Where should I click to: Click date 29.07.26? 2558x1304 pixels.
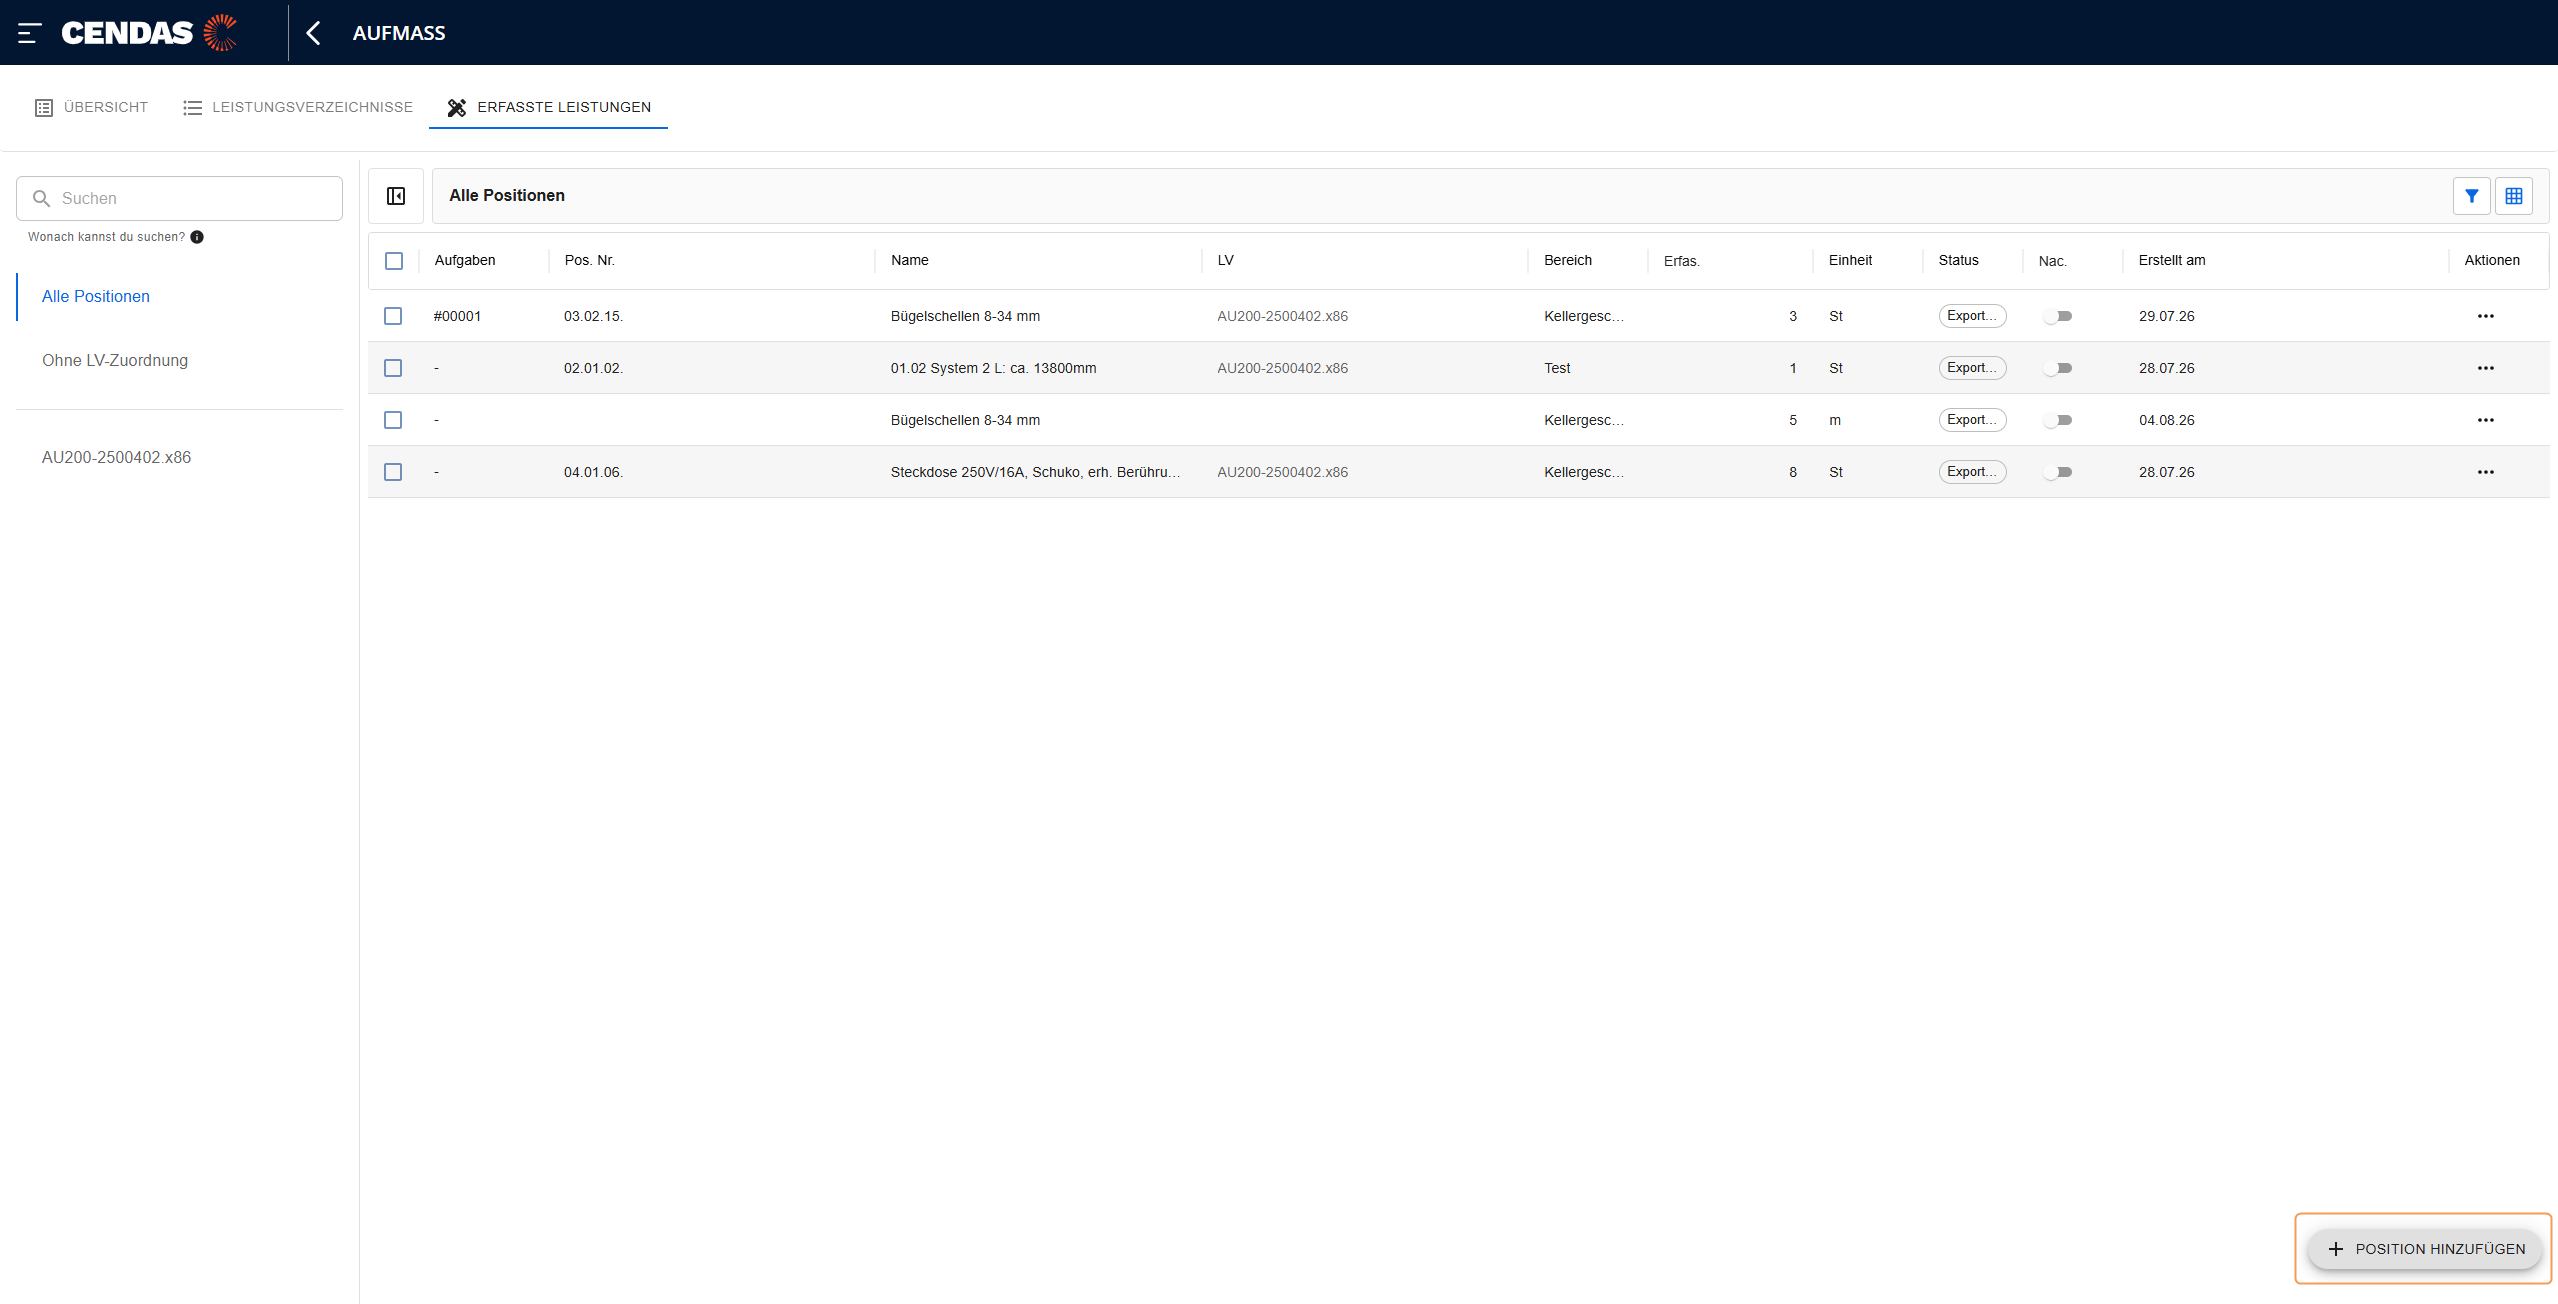2167,316
